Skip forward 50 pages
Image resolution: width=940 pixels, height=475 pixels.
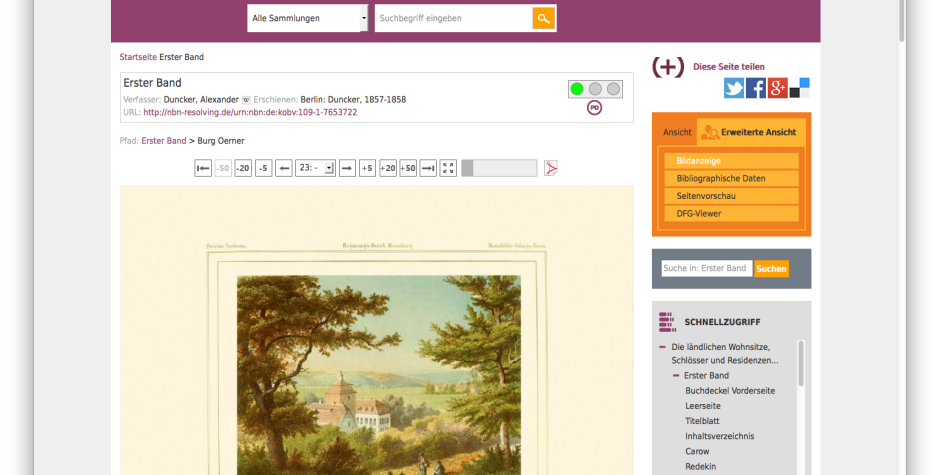coord(408,169)
